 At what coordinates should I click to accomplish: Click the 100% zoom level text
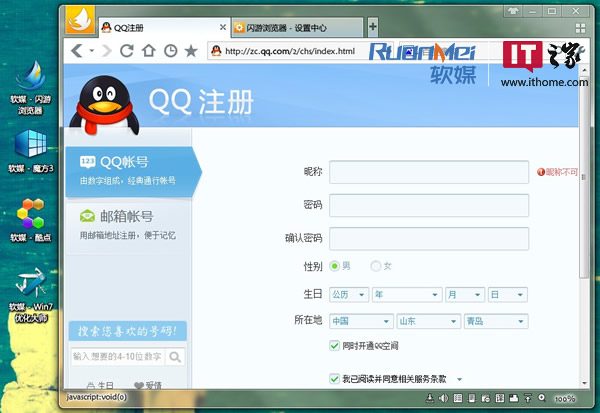(x=565, y=399)
